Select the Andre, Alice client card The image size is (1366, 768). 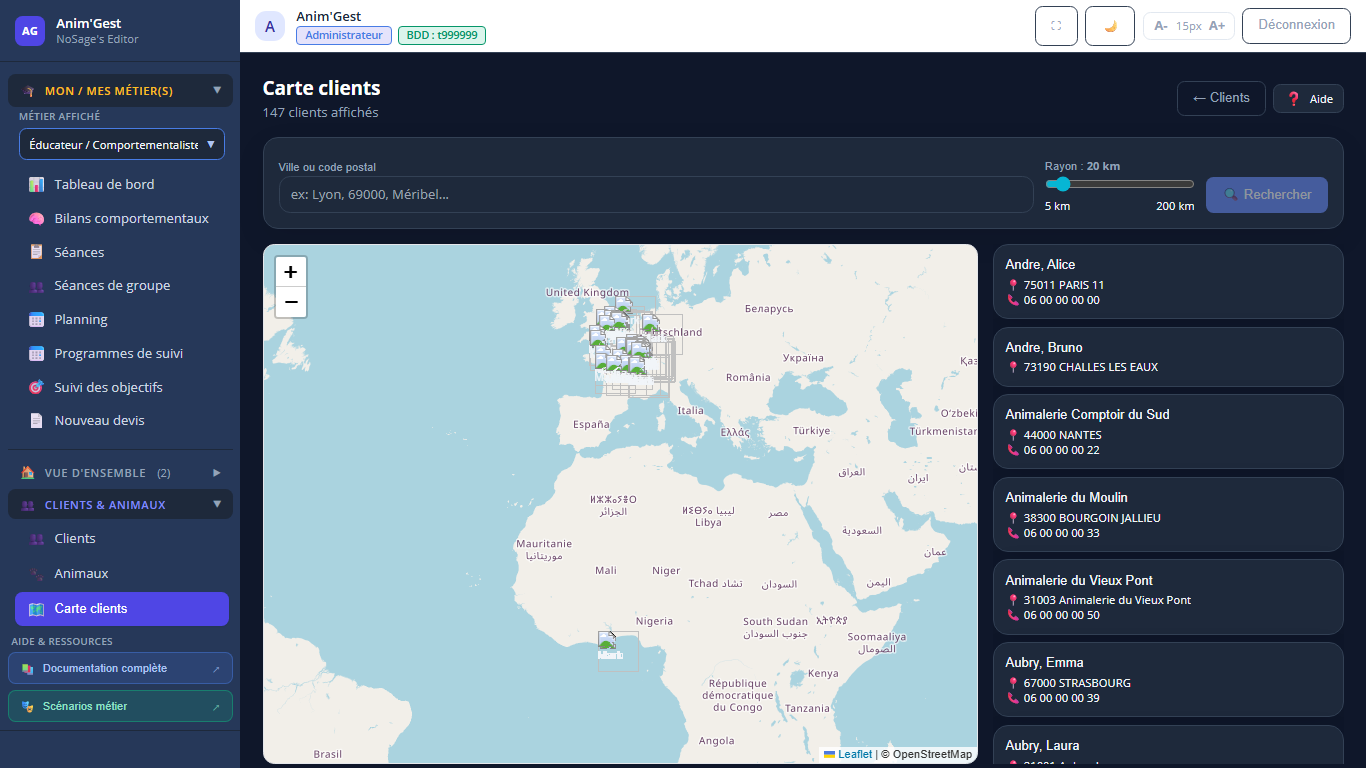pos(1168,282)
